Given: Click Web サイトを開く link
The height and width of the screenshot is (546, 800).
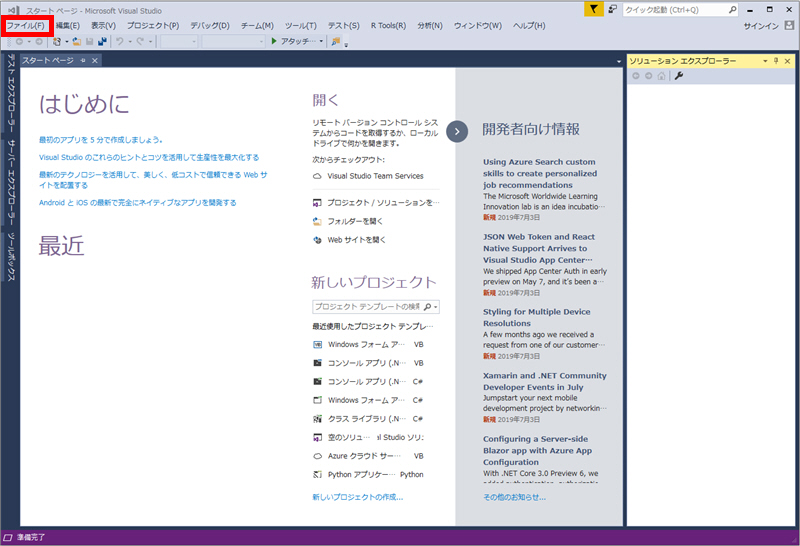Looking at the screenshot, I should pyautogui.click(x=356, y=240).
